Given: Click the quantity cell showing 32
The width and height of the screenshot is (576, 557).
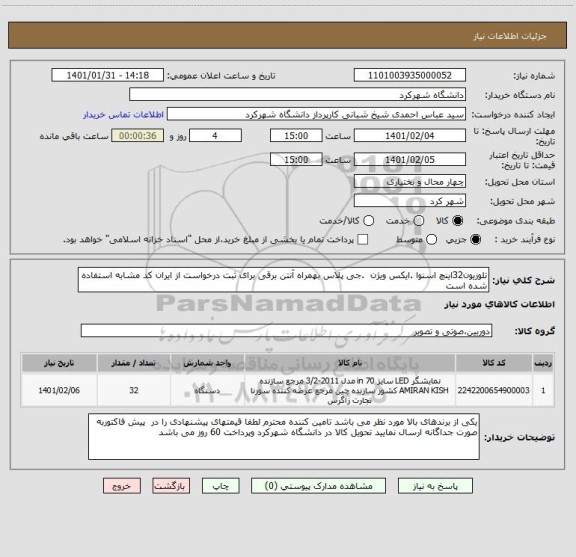Looking at the screenshot, I should click(x=134, y=390).
